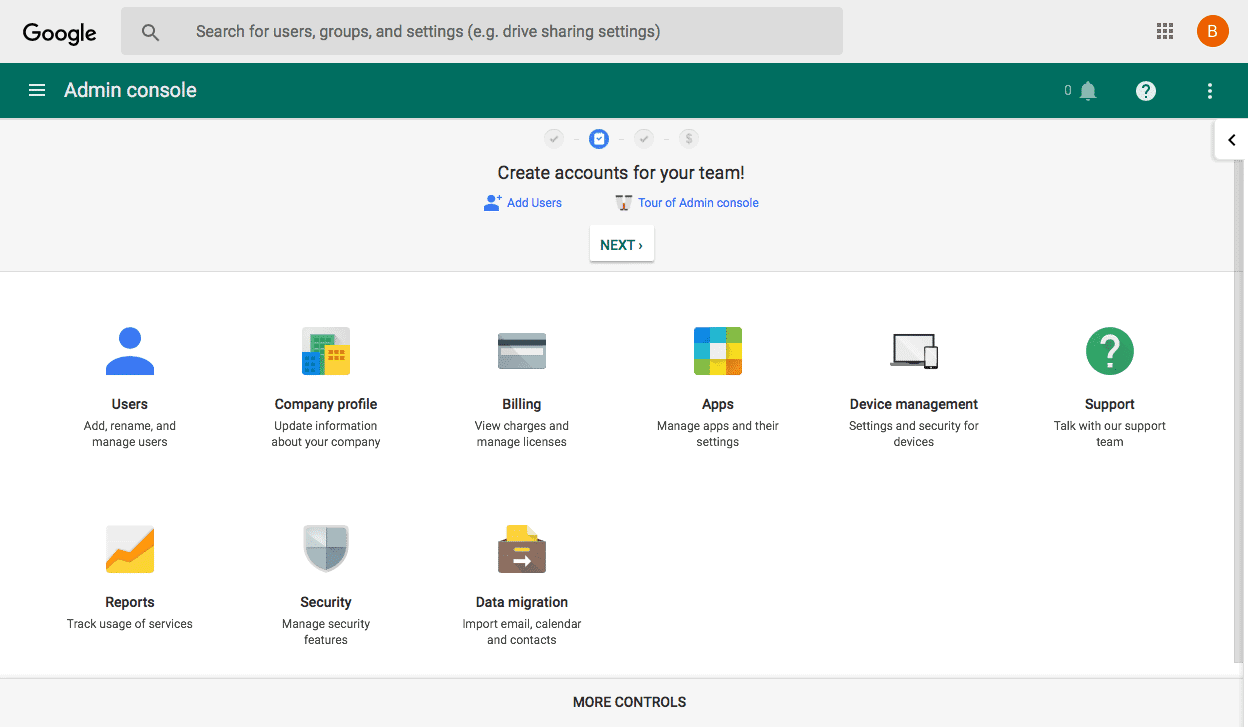Open the hamburger navigation menu
This screenshot has height=727, width=1248.
37,90
